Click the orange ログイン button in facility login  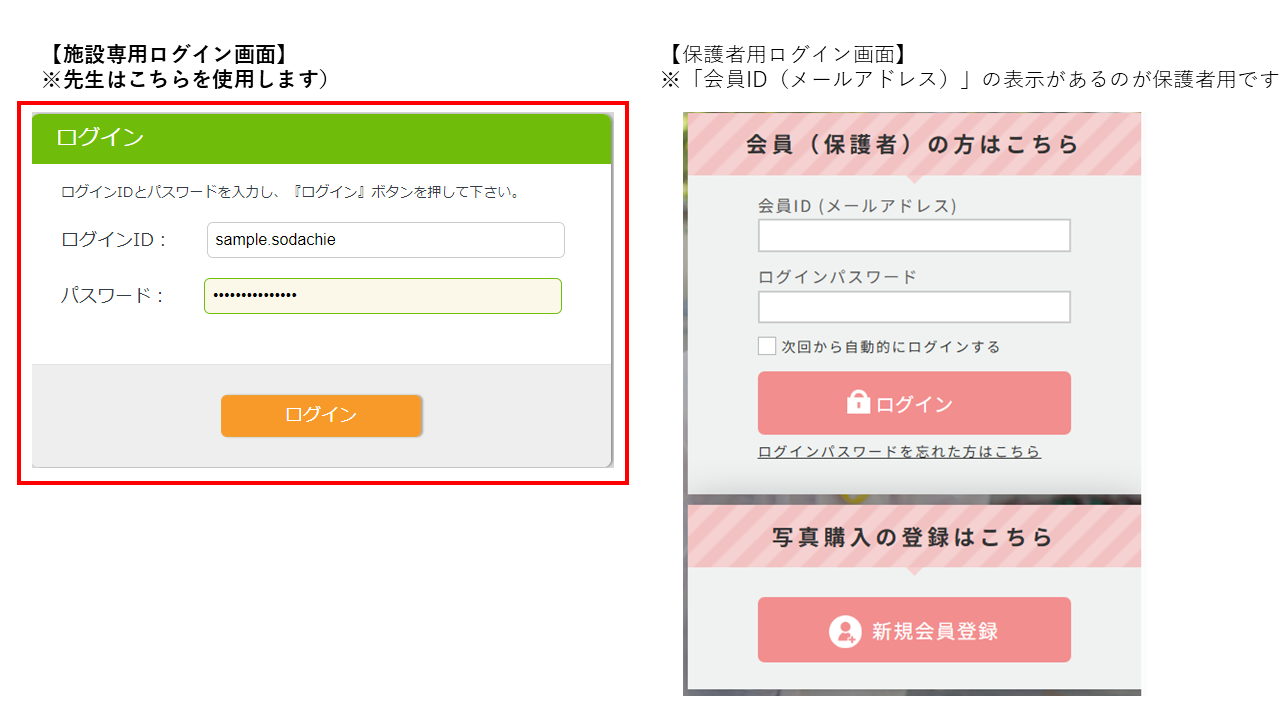point(321,416)
